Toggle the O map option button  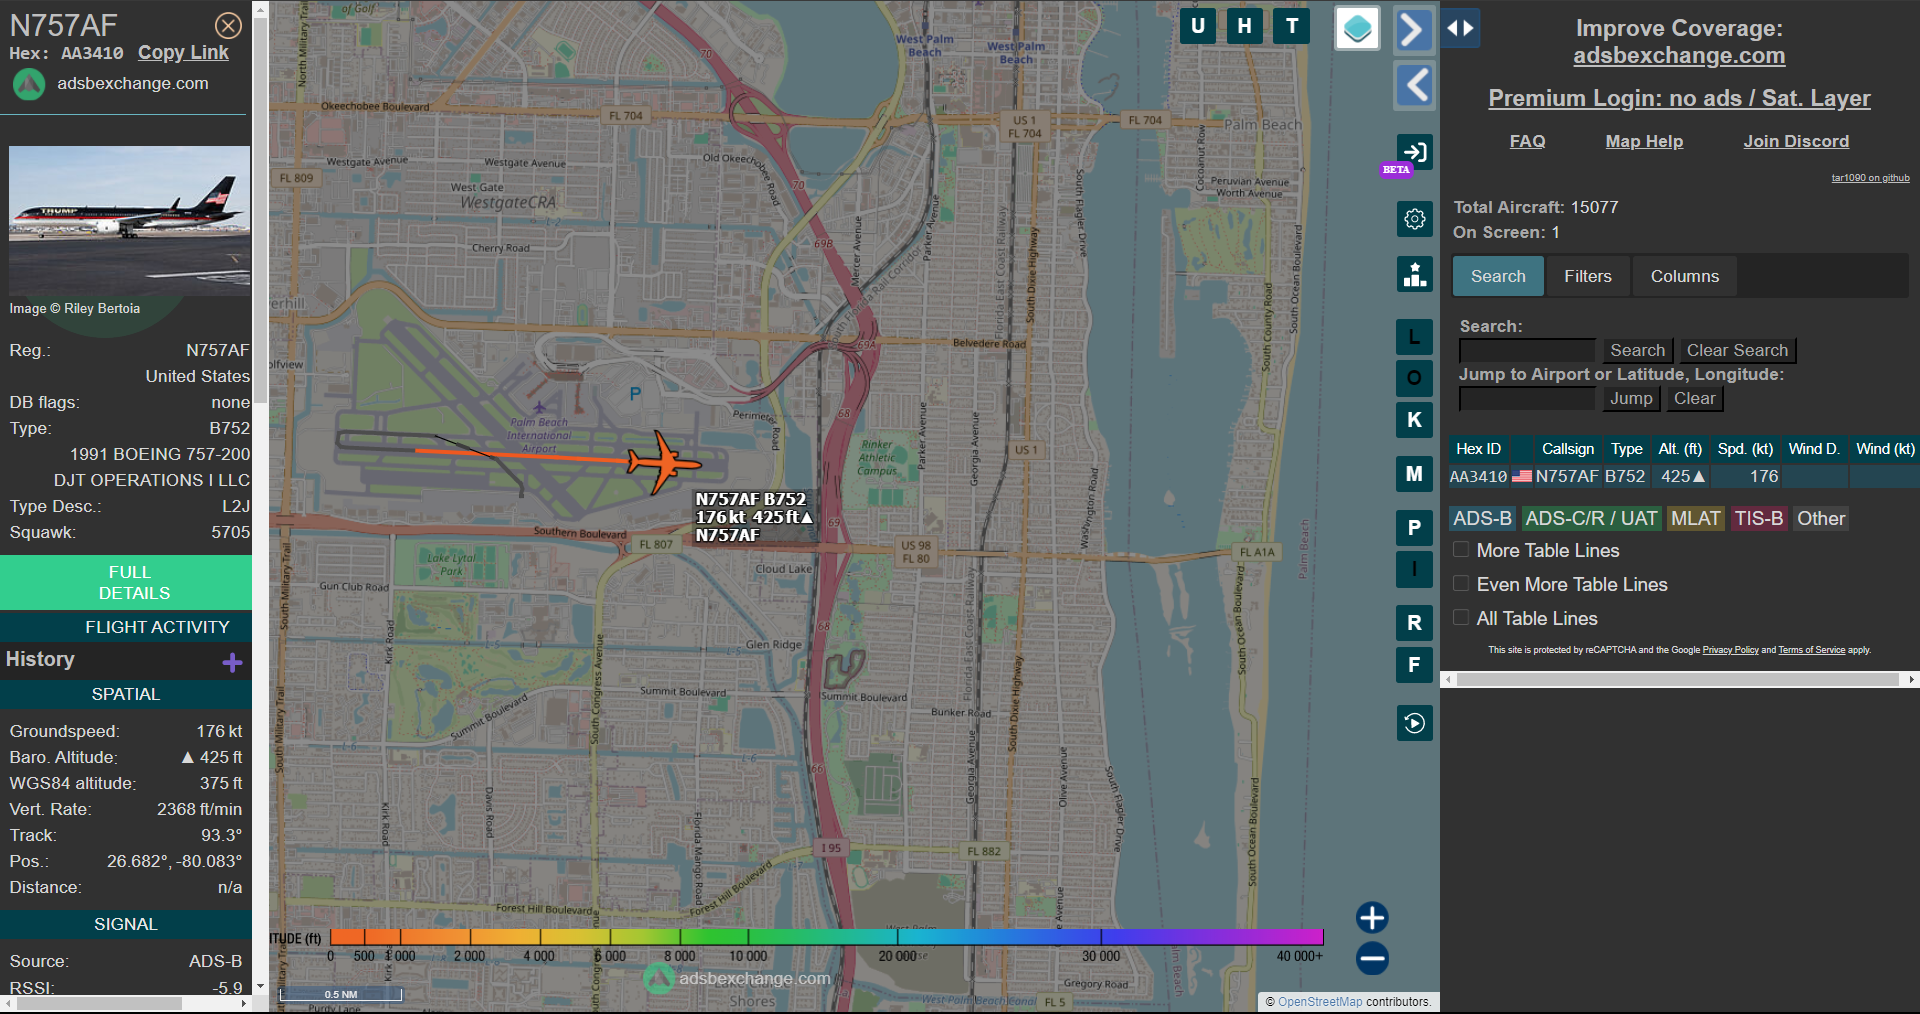tap(1414, 378)
